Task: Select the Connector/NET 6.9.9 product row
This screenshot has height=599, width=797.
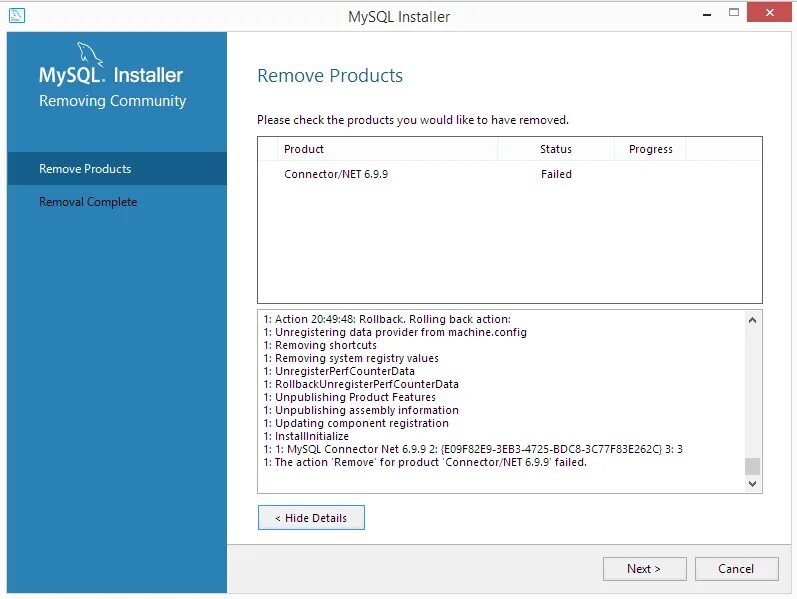Action: pos(510,174)
